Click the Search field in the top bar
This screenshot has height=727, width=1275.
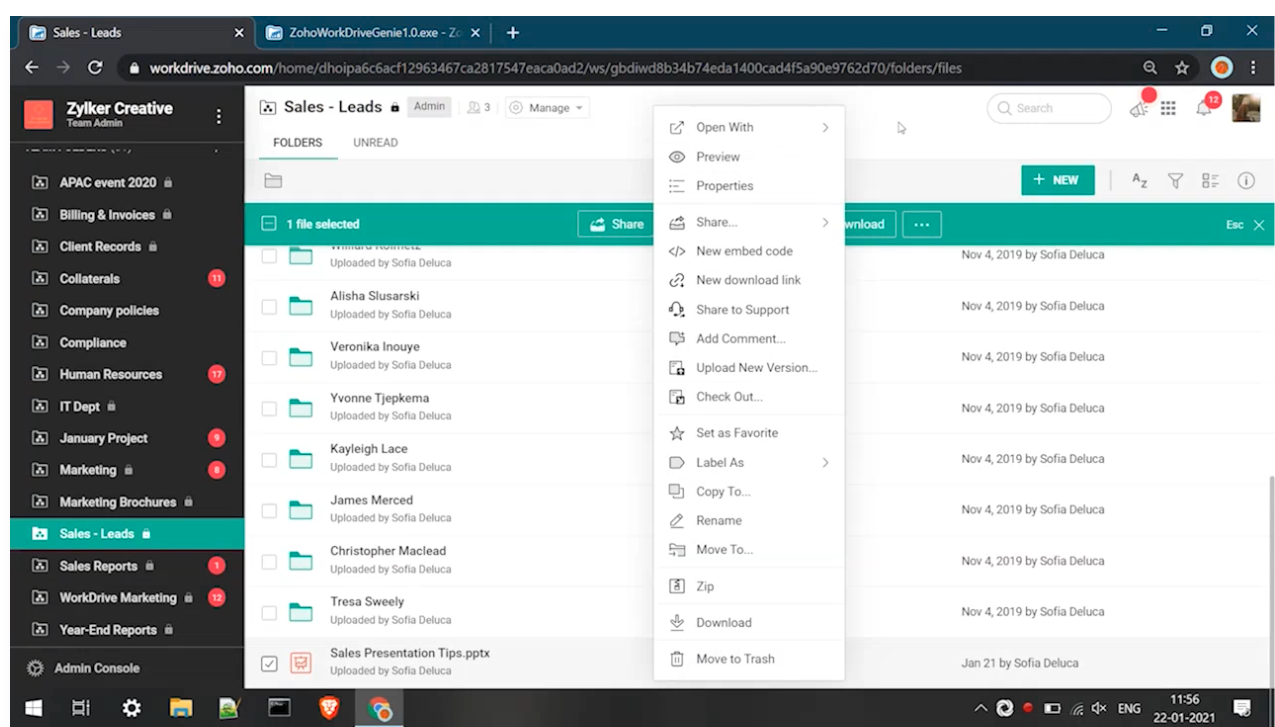click(1048, 107)
